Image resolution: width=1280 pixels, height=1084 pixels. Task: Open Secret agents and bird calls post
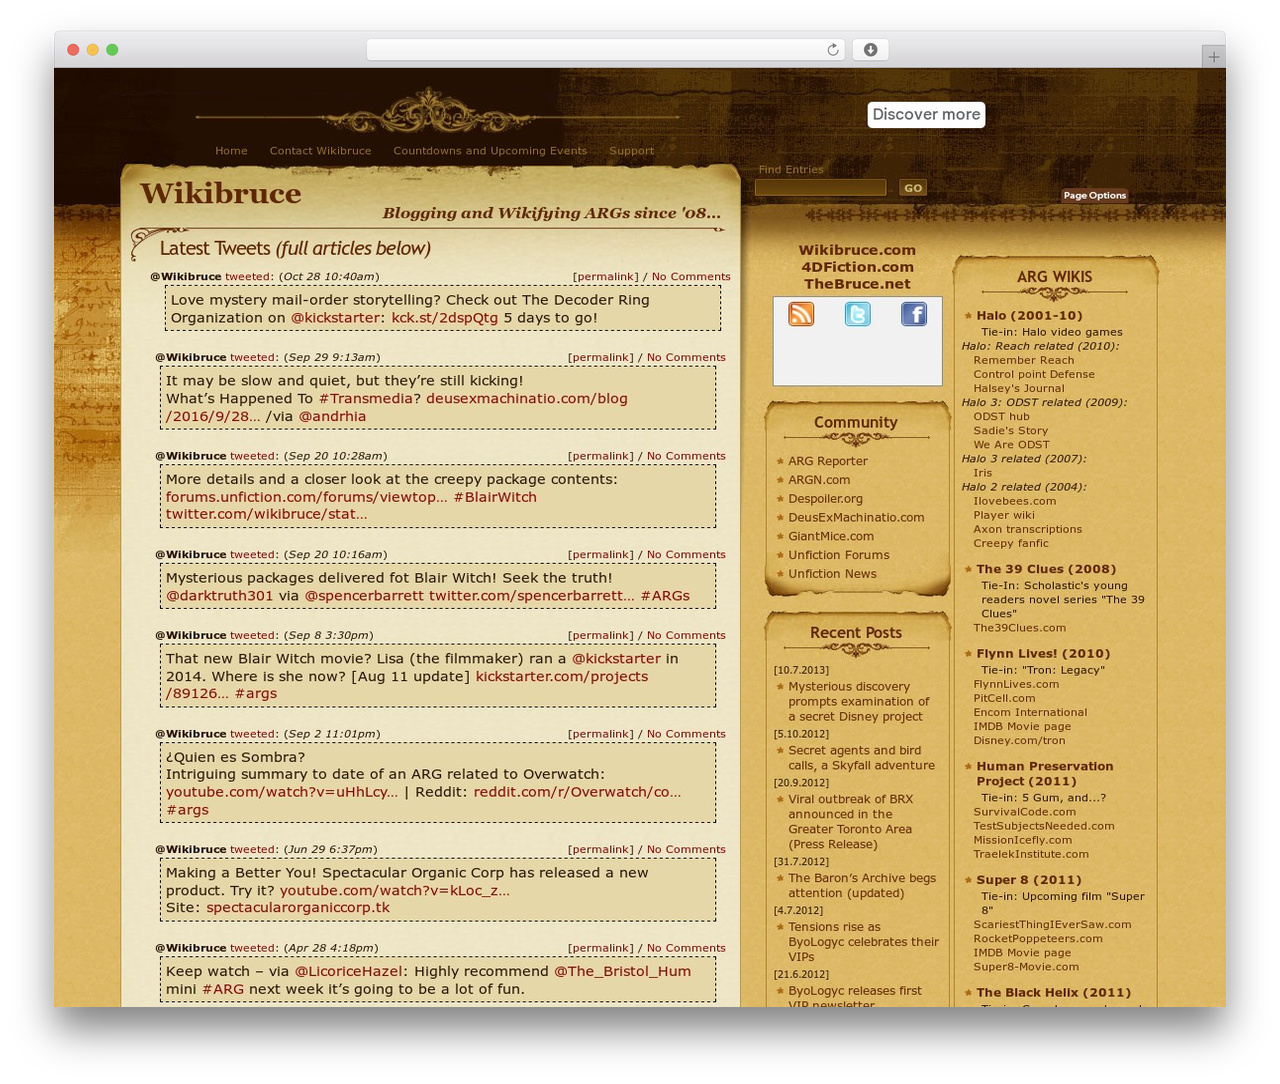861,758
